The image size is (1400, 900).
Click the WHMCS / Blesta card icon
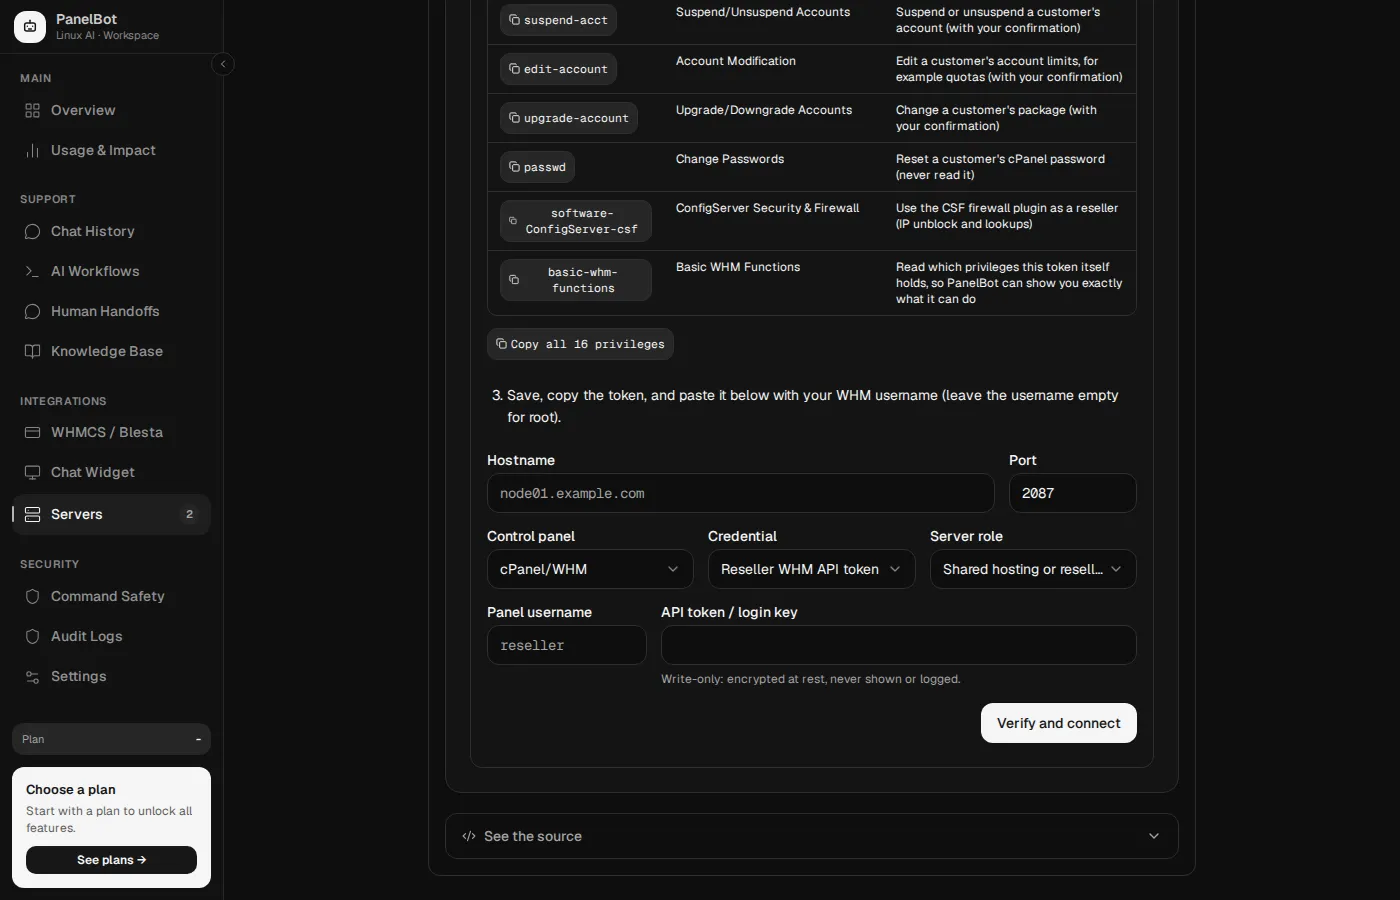[x=32, y=432]
